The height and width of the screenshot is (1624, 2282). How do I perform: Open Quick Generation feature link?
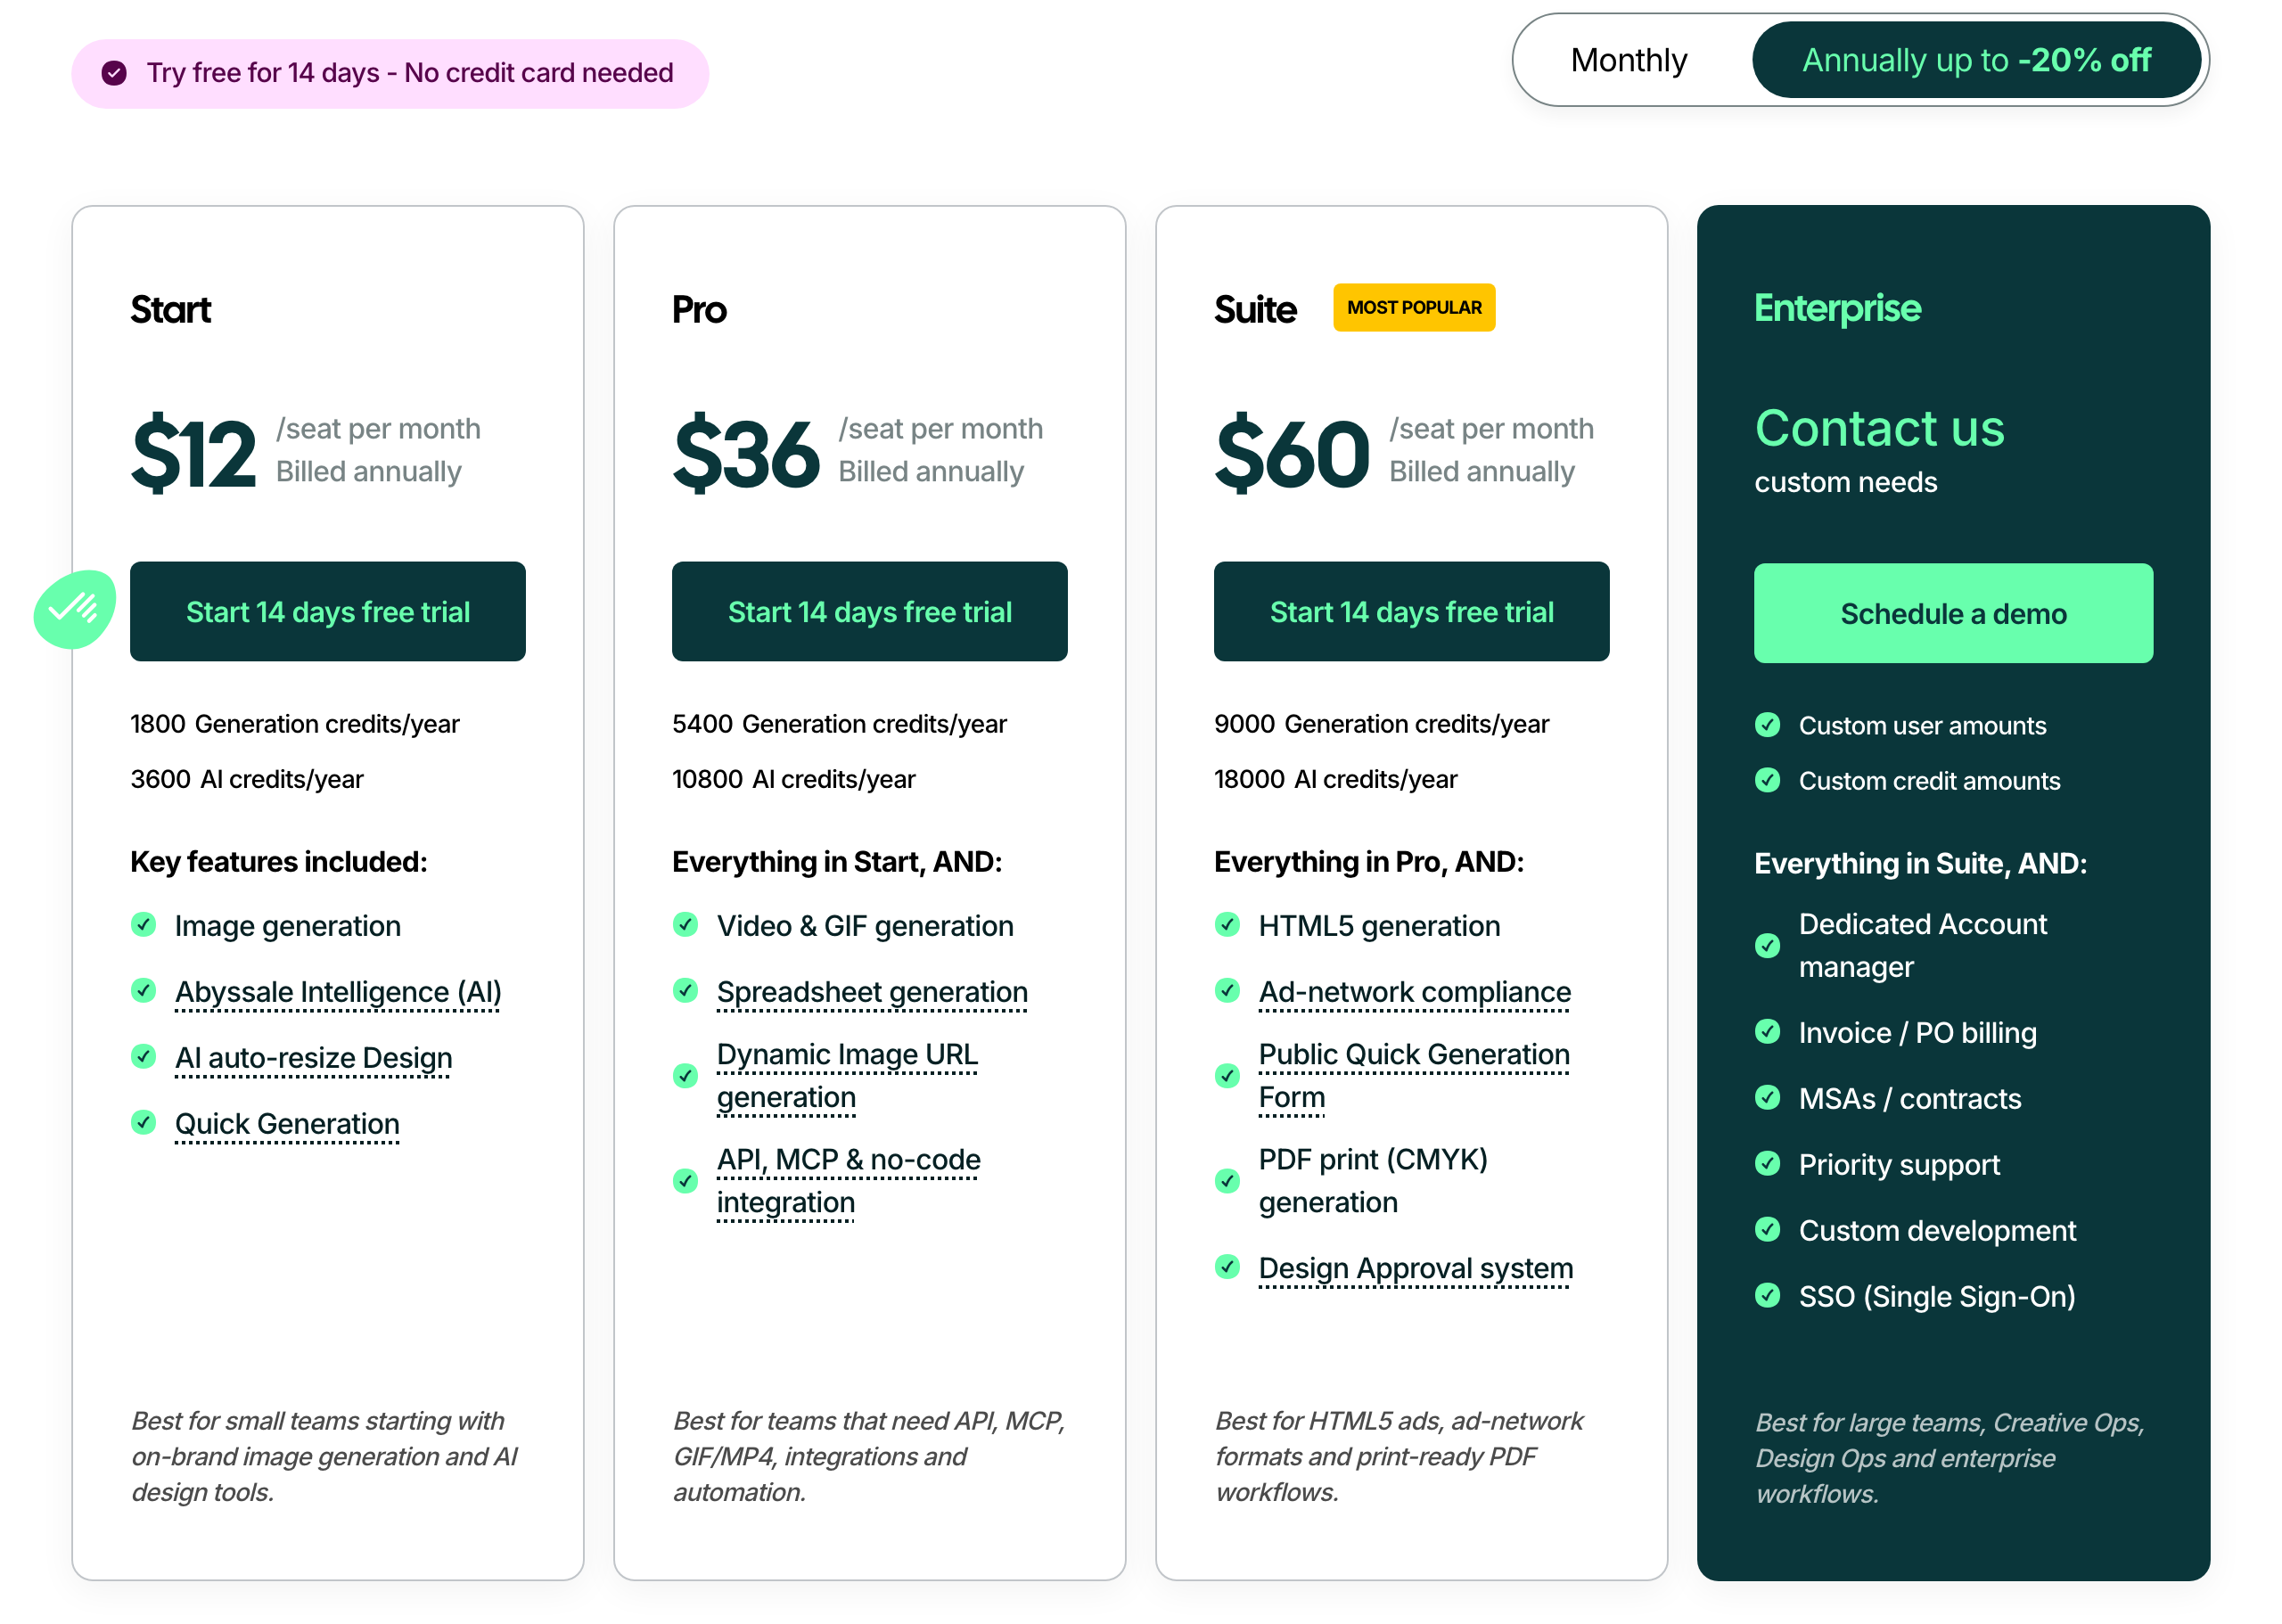click(287, 1124)
